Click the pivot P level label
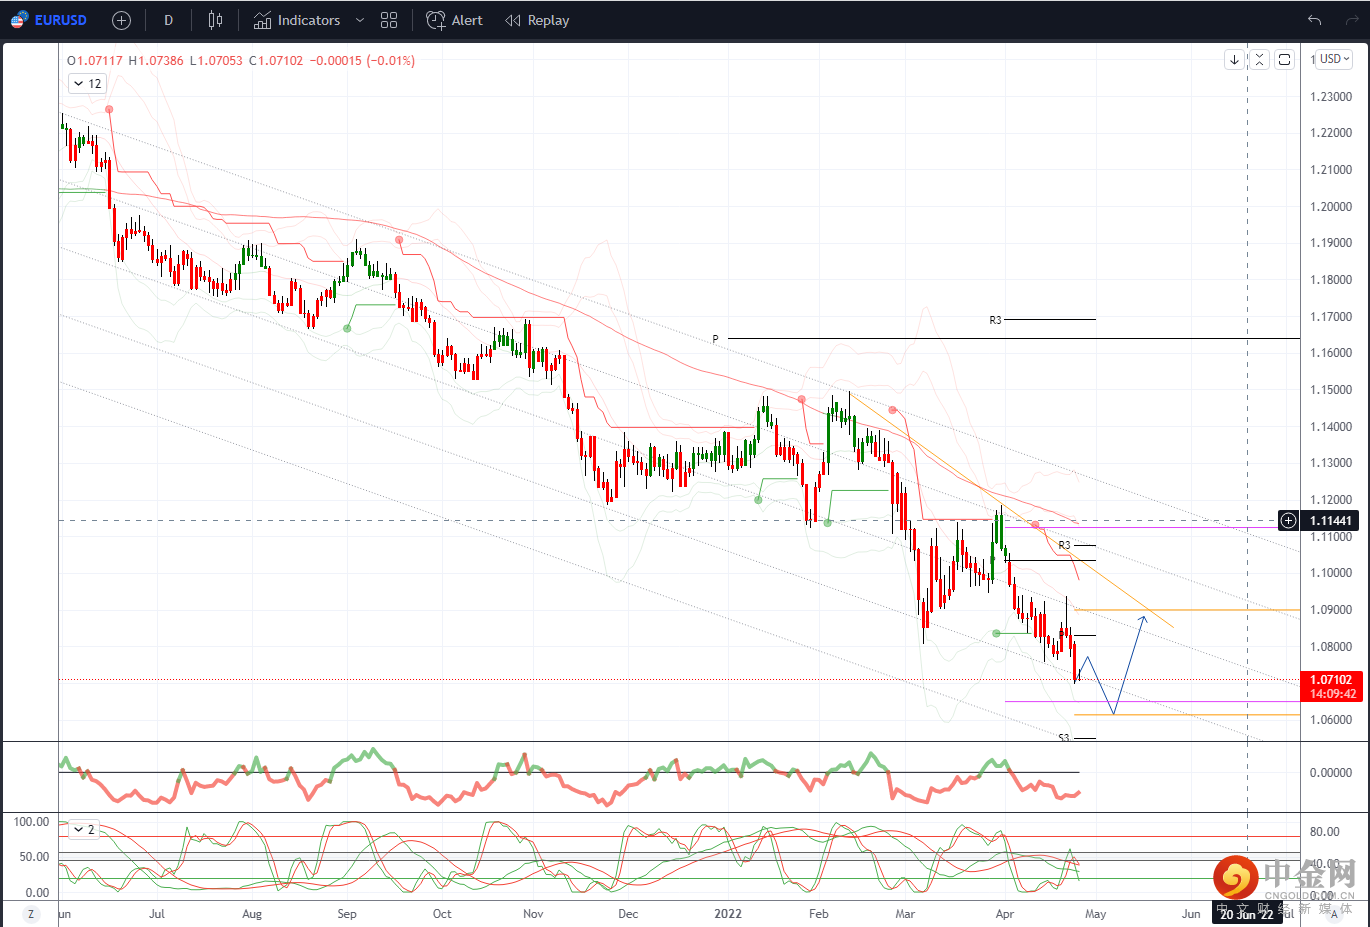 [715, 340]
